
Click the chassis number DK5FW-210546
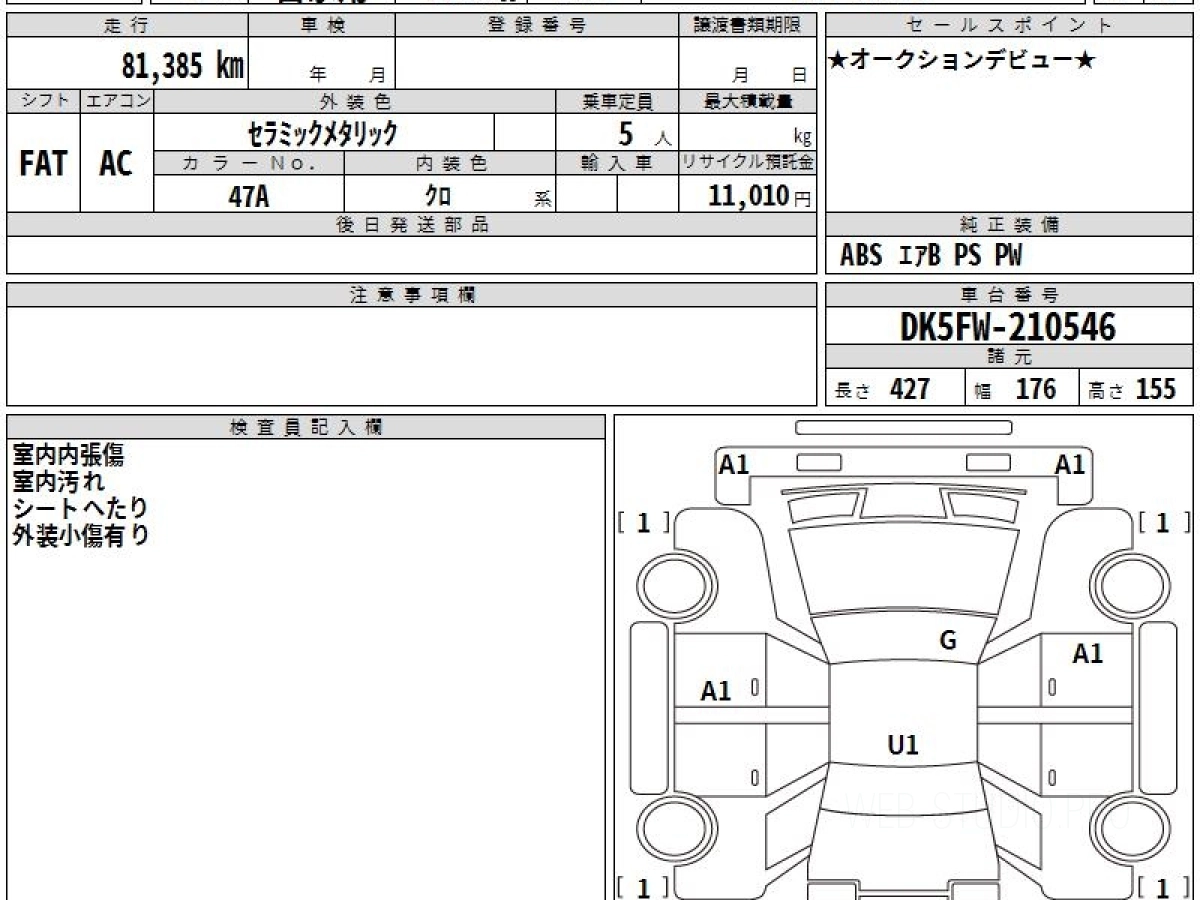(x=1008, y=326)
